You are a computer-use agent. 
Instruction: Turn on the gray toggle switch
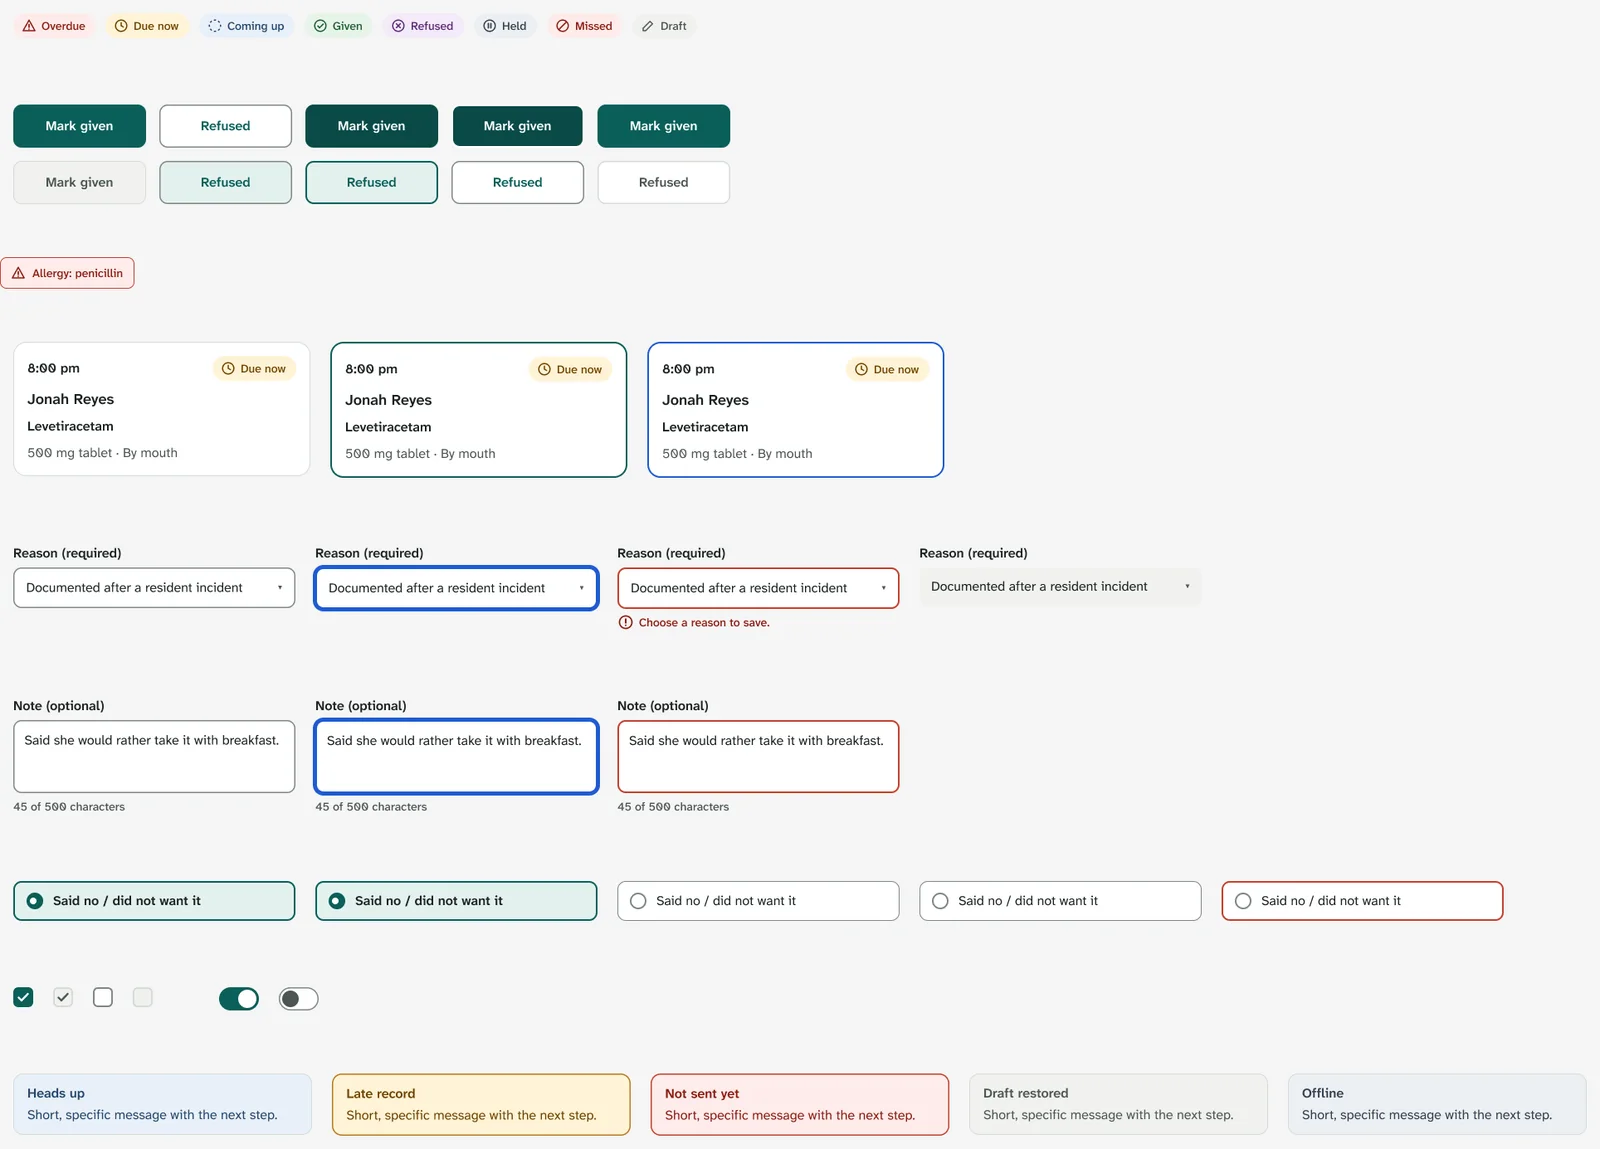pos(299,998)
